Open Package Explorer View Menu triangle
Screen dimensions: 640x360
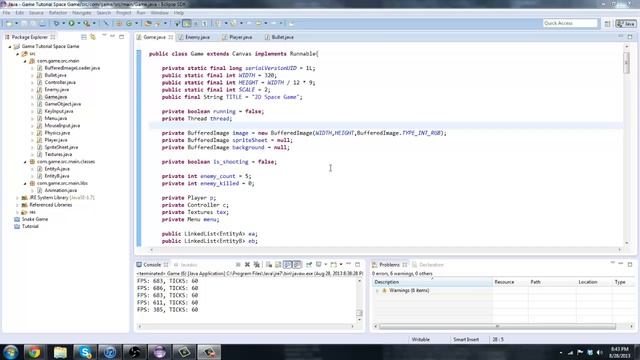pyautogui.click(x=104, y=36)
